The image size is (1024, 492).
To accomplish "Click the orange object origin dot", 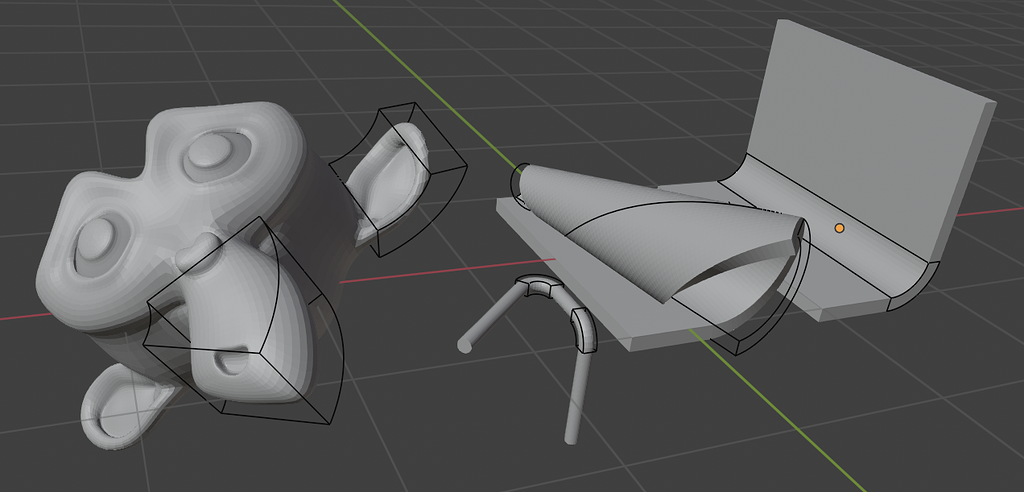I will (x=839, y=228).
